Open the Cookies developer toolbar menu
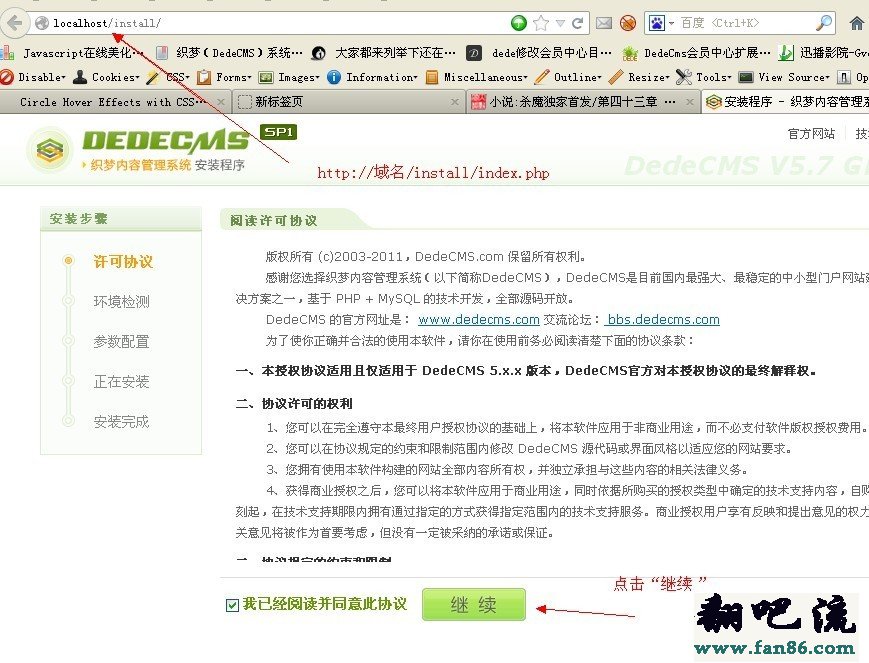The height and width of the screenshot is (663, 869). point(106,77)
